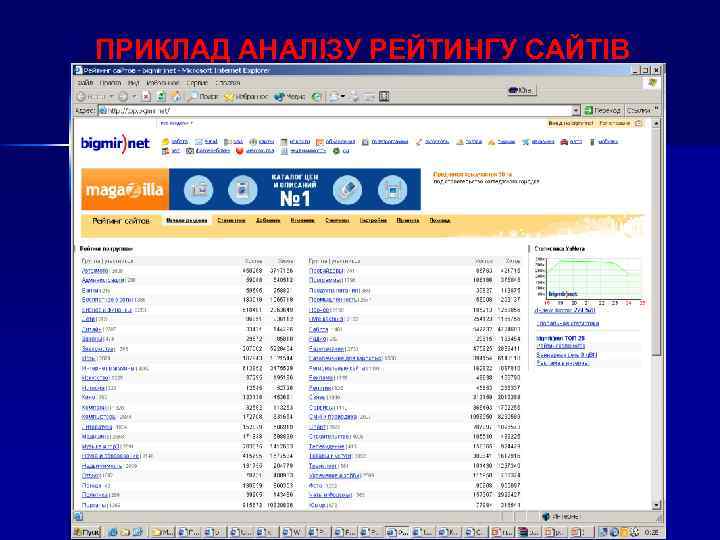Expand the Ссылки links bar chevron
Viewport: 720px width, 540px height.
tap(656, 109)
